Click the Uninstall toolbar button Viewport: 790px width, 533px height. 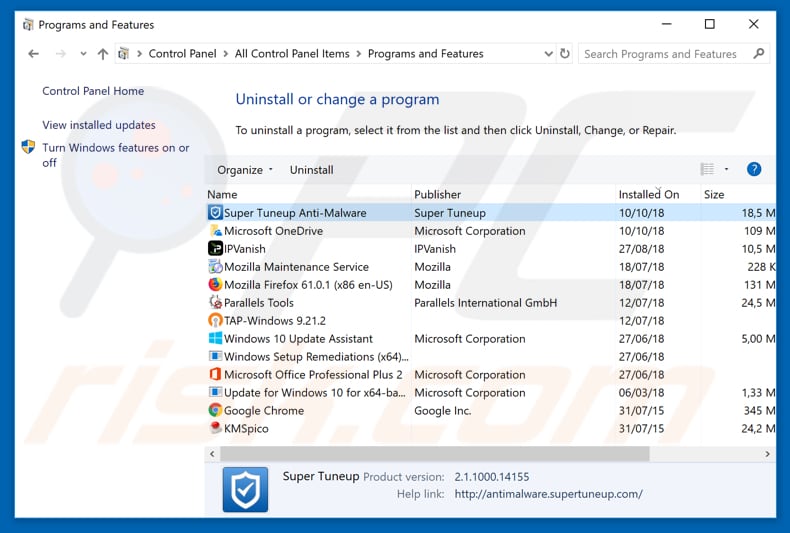[x=311, y=170]
